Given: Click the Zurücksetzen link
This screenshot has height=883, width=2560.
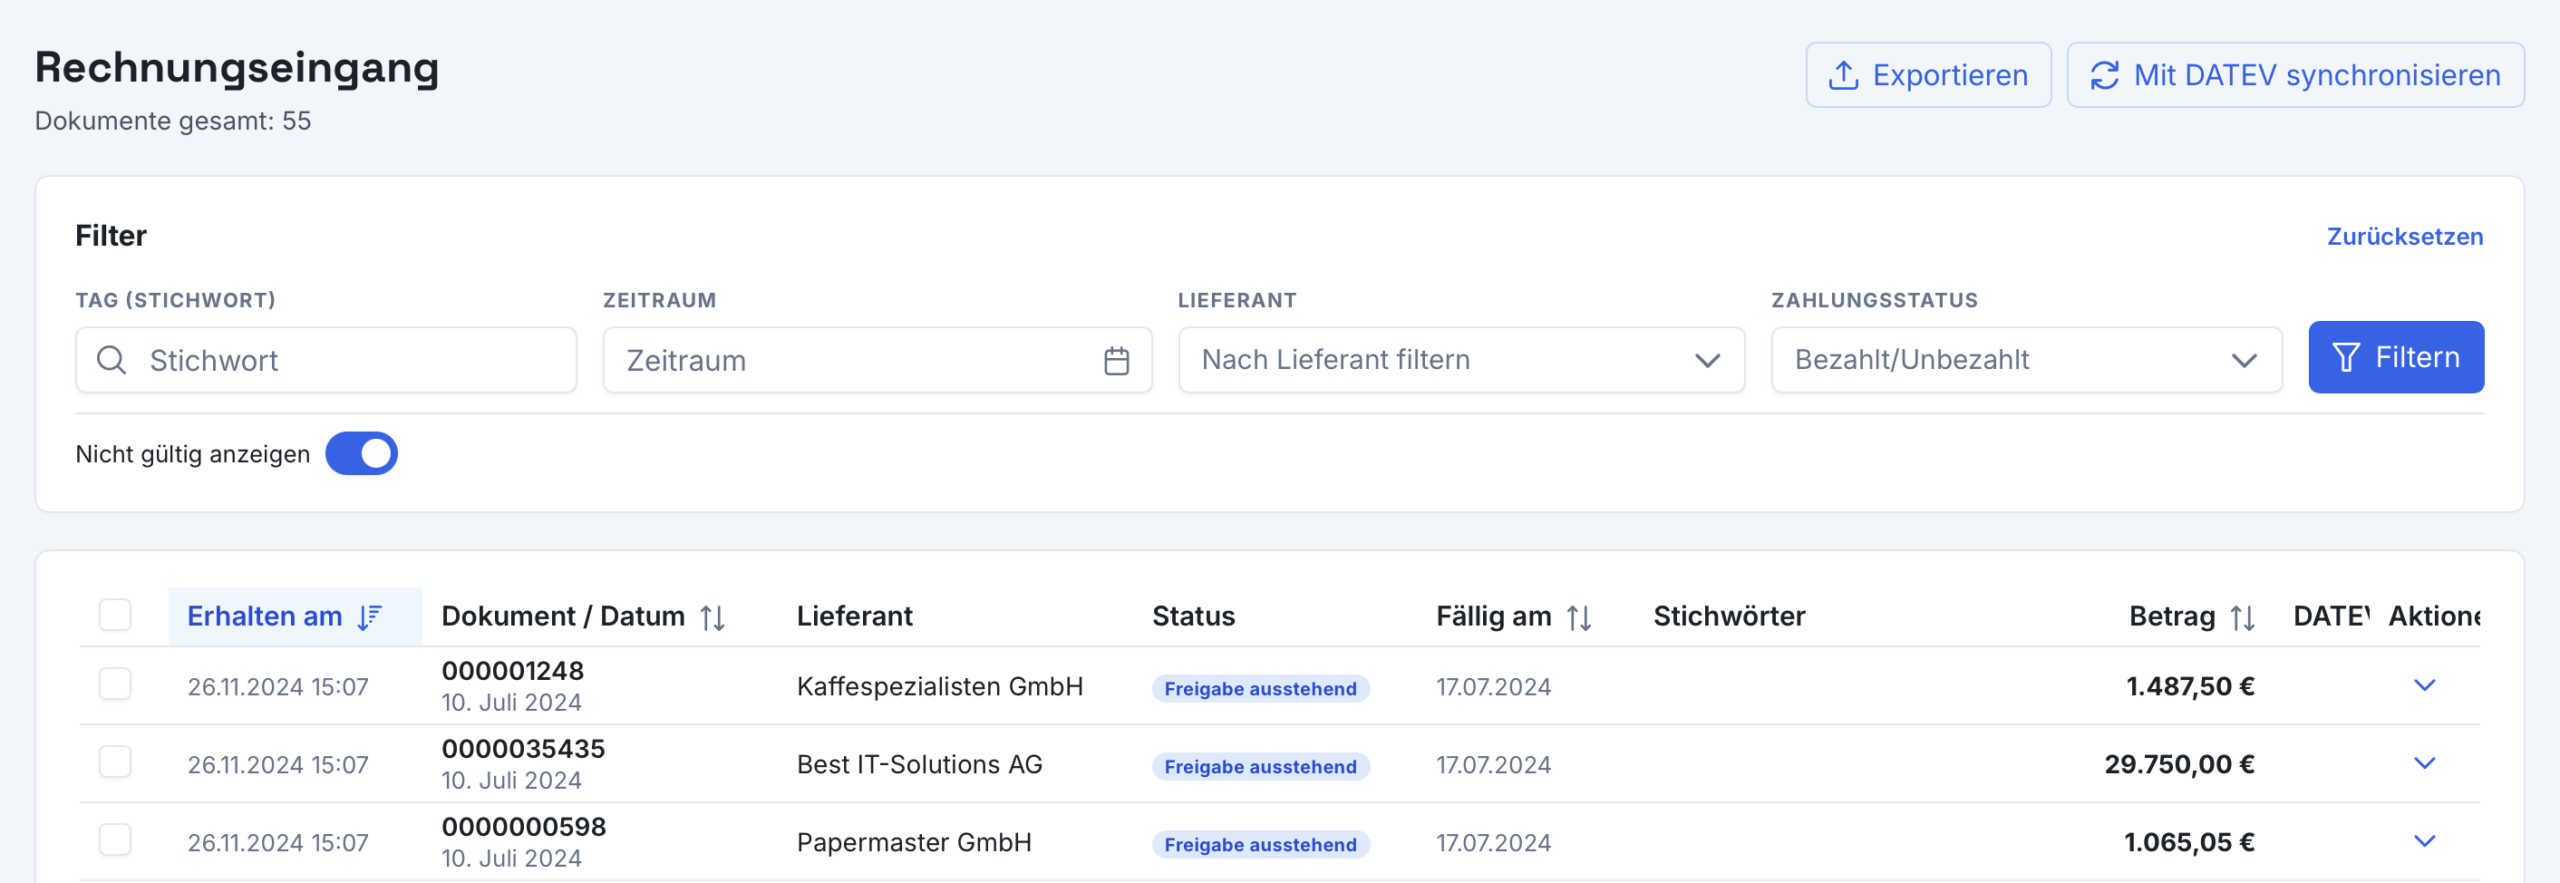Looking at the screenshot, I should click(2404, 237).
